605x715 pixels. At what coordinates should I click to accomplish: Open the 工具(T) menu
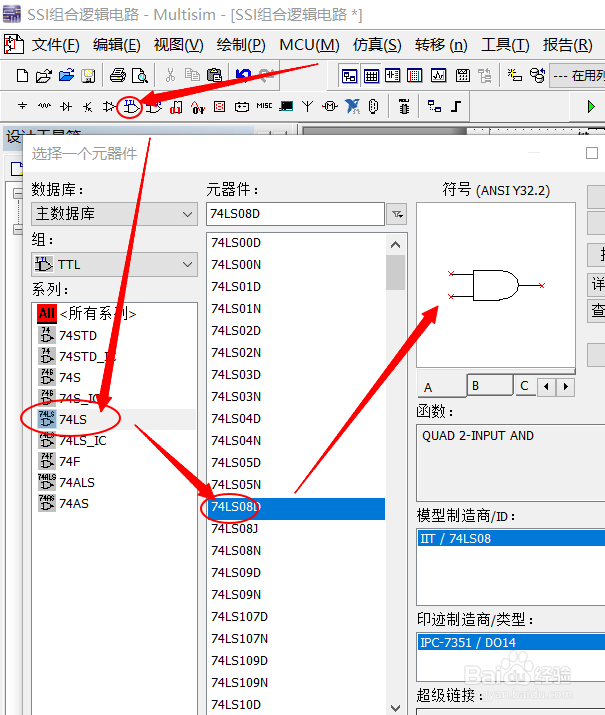point(505,45)
